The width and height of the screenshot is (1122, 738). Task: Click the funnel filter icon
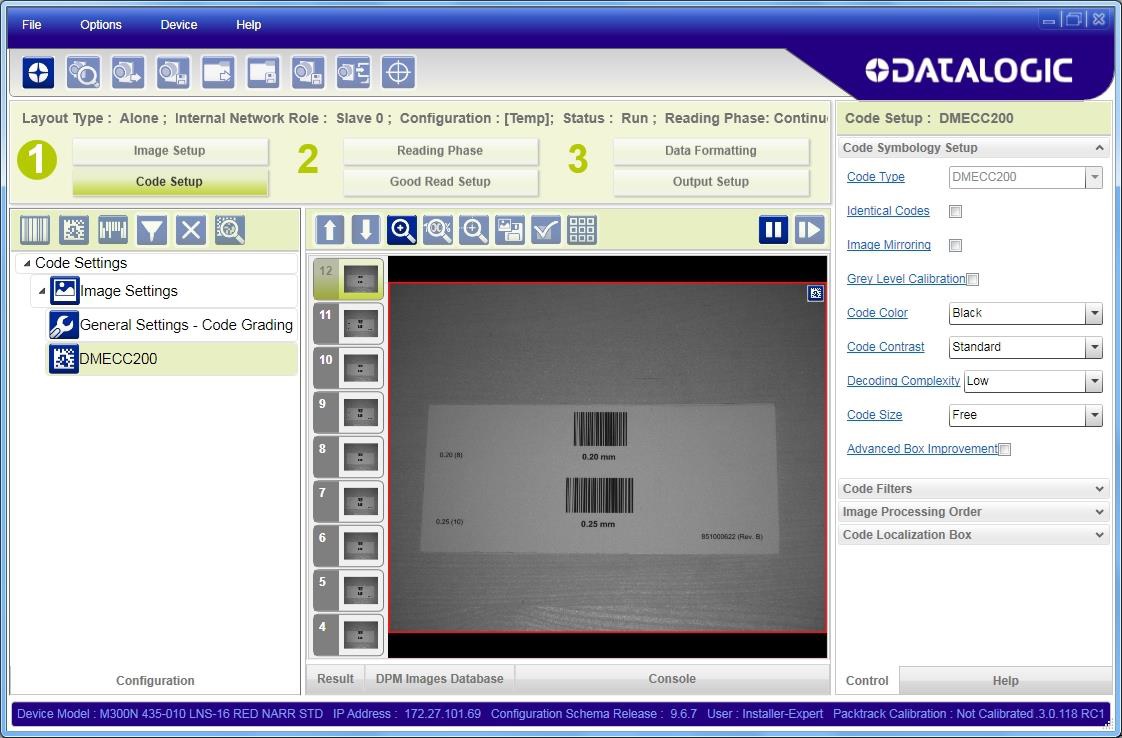click(152, 230)
